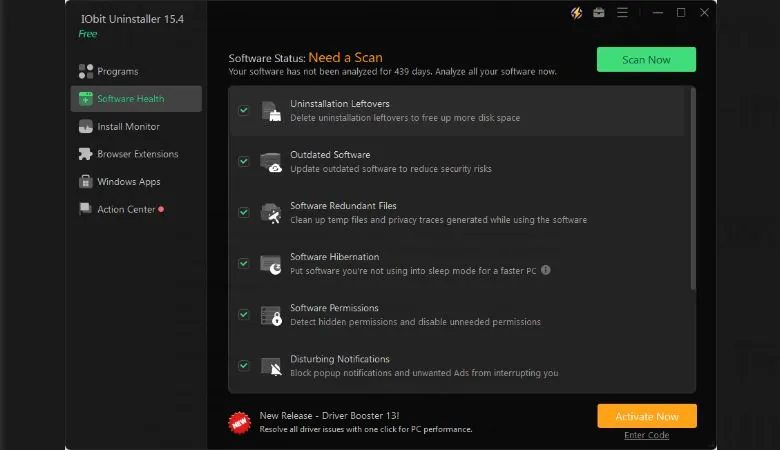Open the Programs section icon
Viewport: 780px width, 450px height.
click(x=86, y=71)
